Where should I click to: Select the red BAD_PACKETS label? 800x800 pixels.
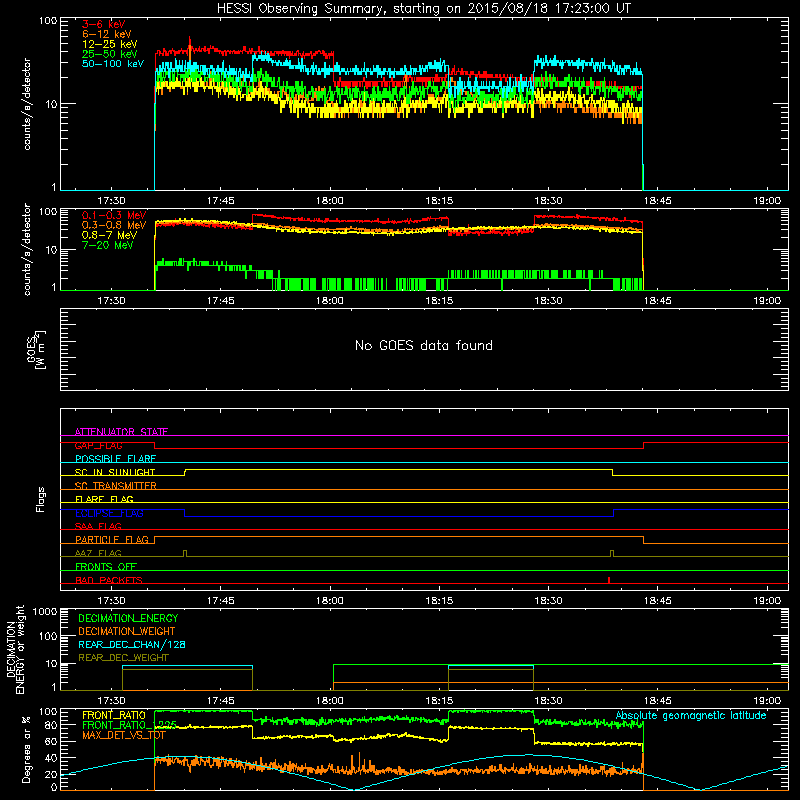click(x=109, y=580)
